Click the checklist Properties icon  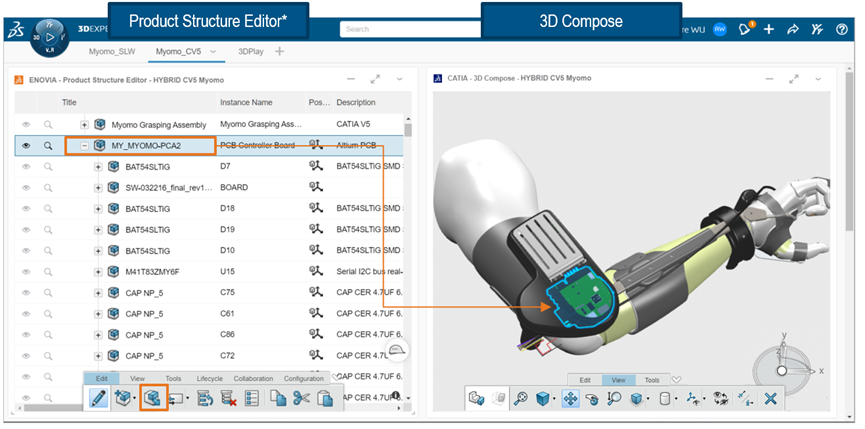[x=252, y=398]
